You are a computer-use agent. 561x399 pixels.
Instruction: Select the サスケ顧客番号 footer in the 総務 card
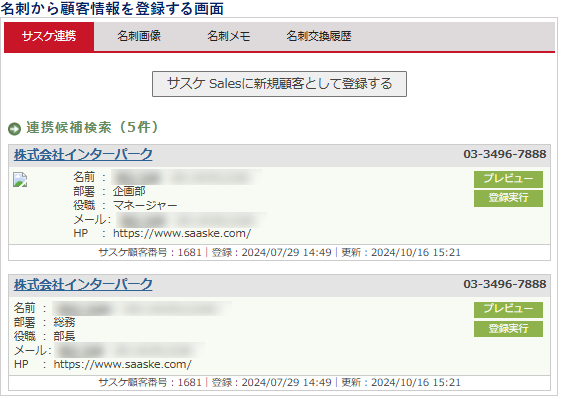pos(279,383)
